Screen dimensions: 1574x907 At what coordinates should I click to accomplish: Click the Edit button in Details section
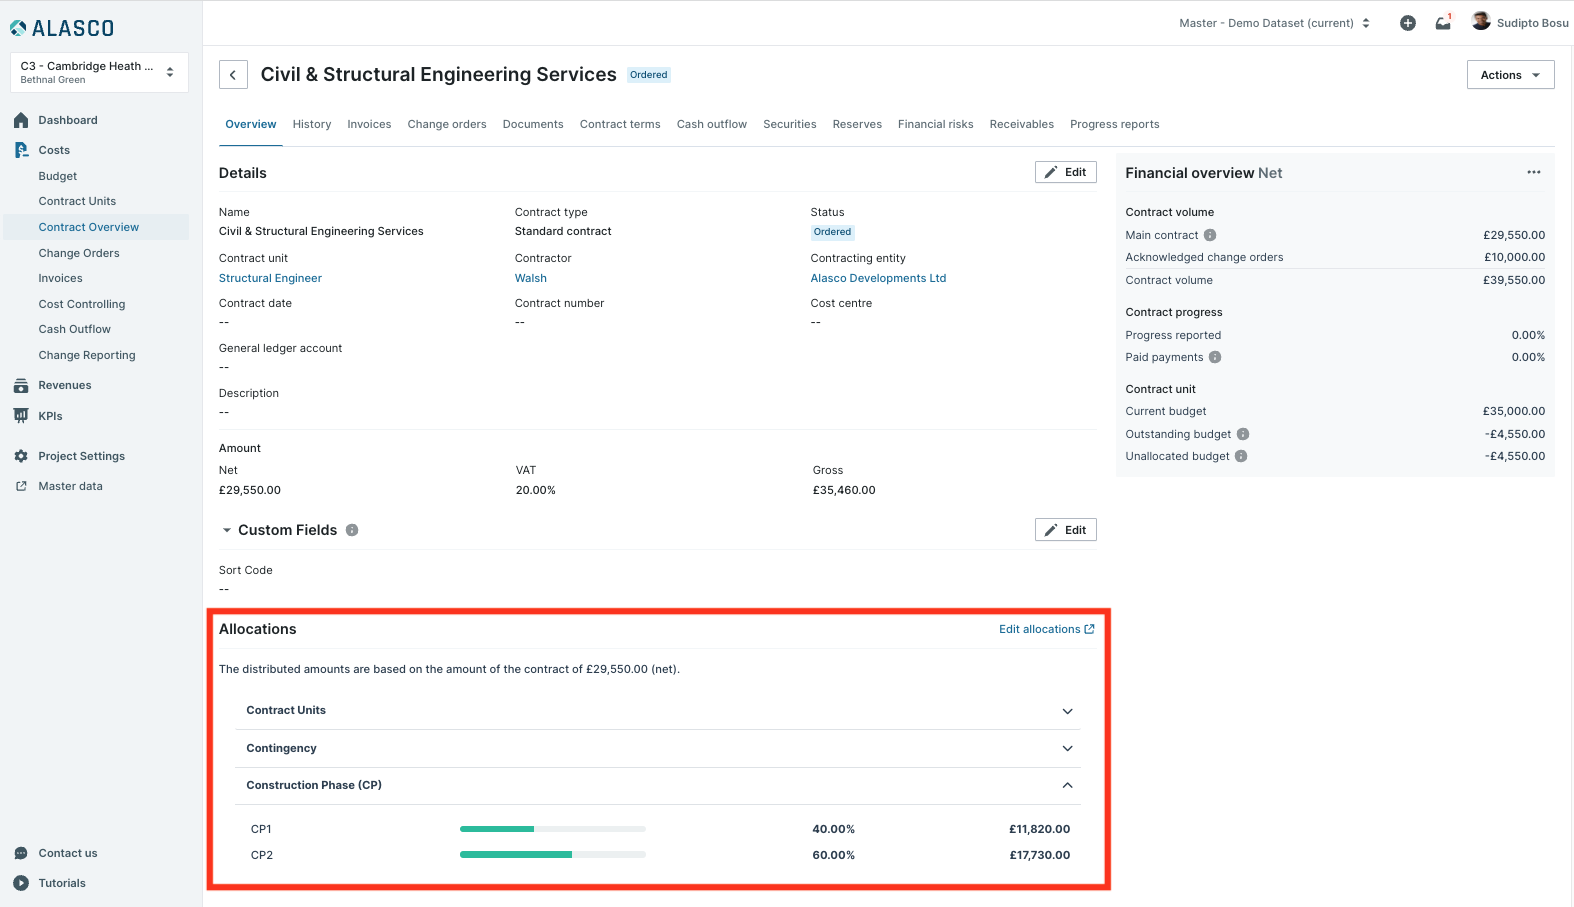click(1065, 172)
